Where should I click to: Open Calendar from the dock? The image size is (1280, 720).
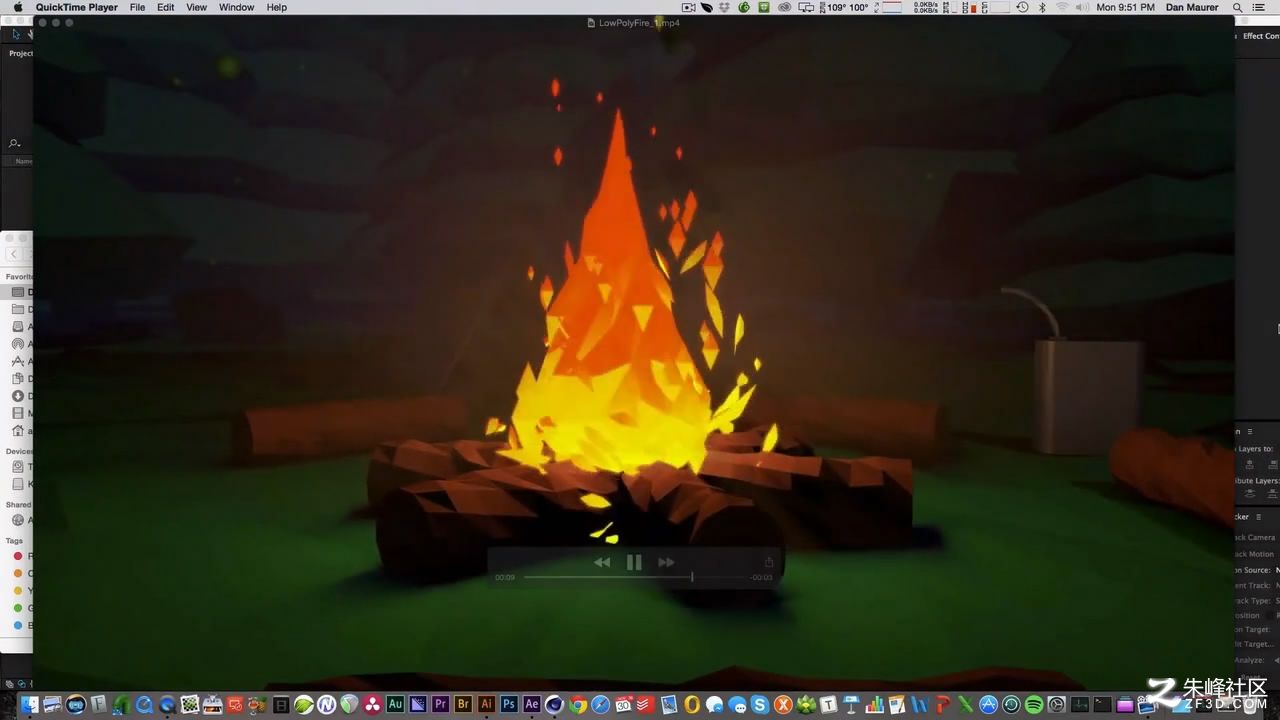622,704
